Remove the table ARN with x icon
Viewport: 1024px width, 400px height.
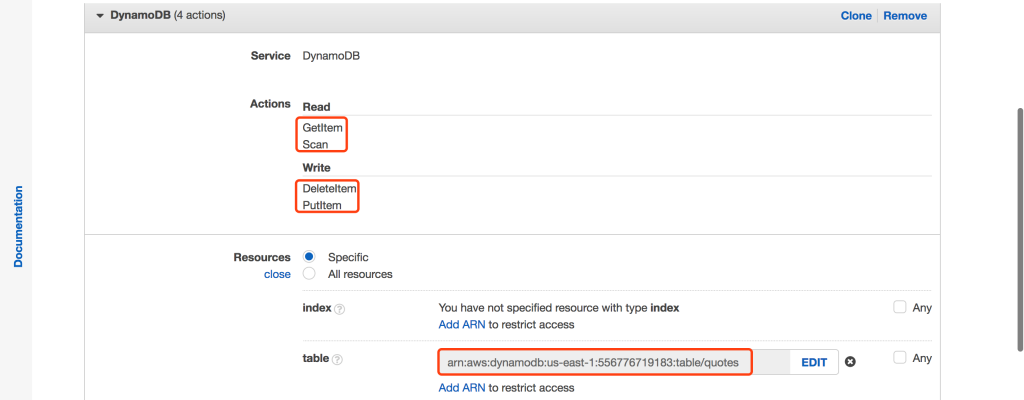click(850, 362)
